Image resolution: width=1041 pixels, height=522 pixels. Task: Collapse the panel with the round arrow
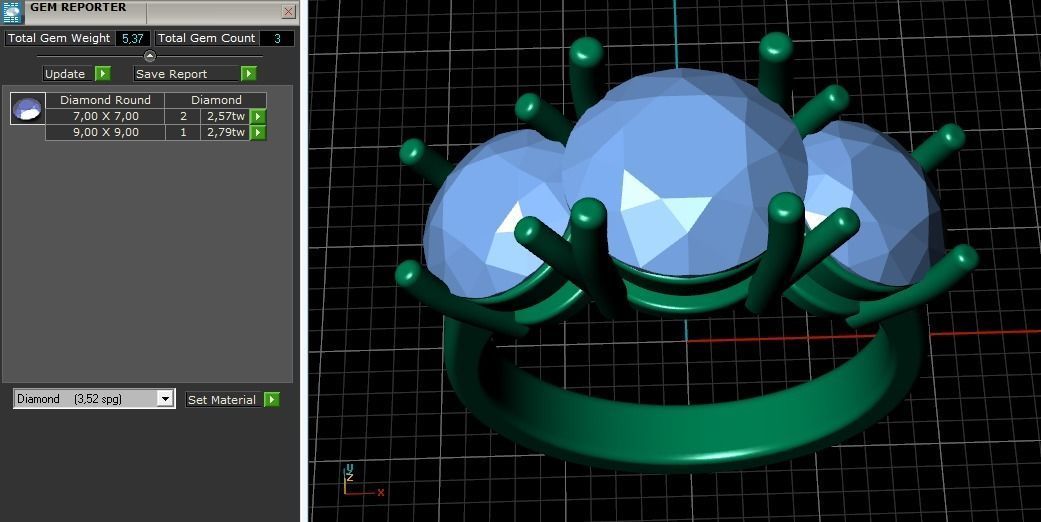click(149, 56)
